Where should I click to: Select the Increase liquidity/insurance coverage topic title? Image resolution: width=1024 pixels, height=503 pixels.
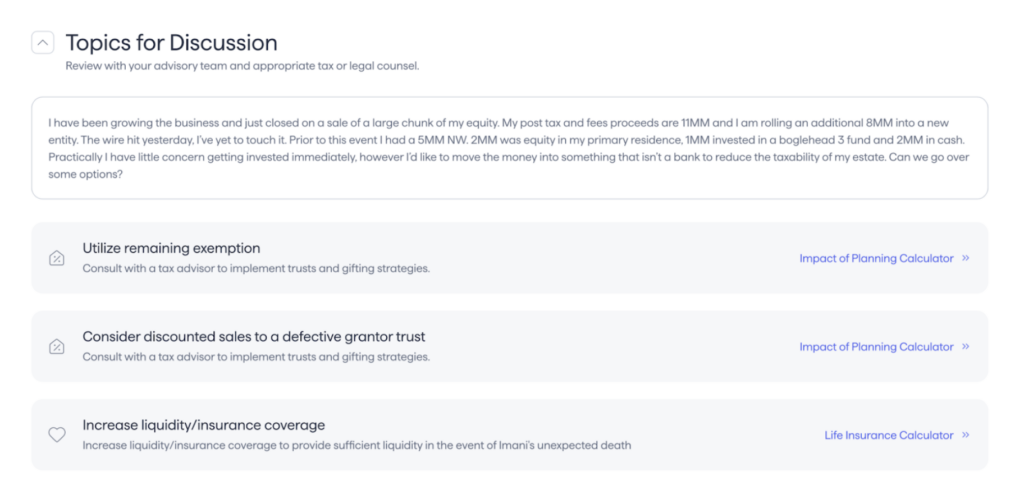pos(203,425)
